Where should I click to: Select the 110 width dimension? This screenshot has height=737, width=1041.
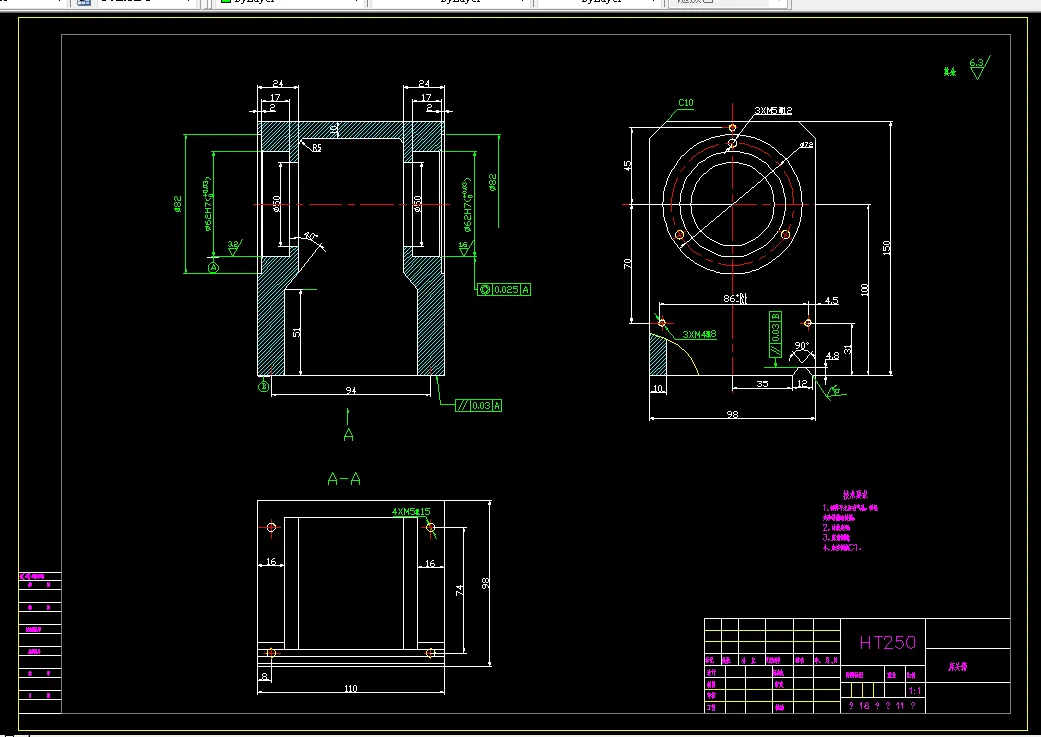click(351, 688)
